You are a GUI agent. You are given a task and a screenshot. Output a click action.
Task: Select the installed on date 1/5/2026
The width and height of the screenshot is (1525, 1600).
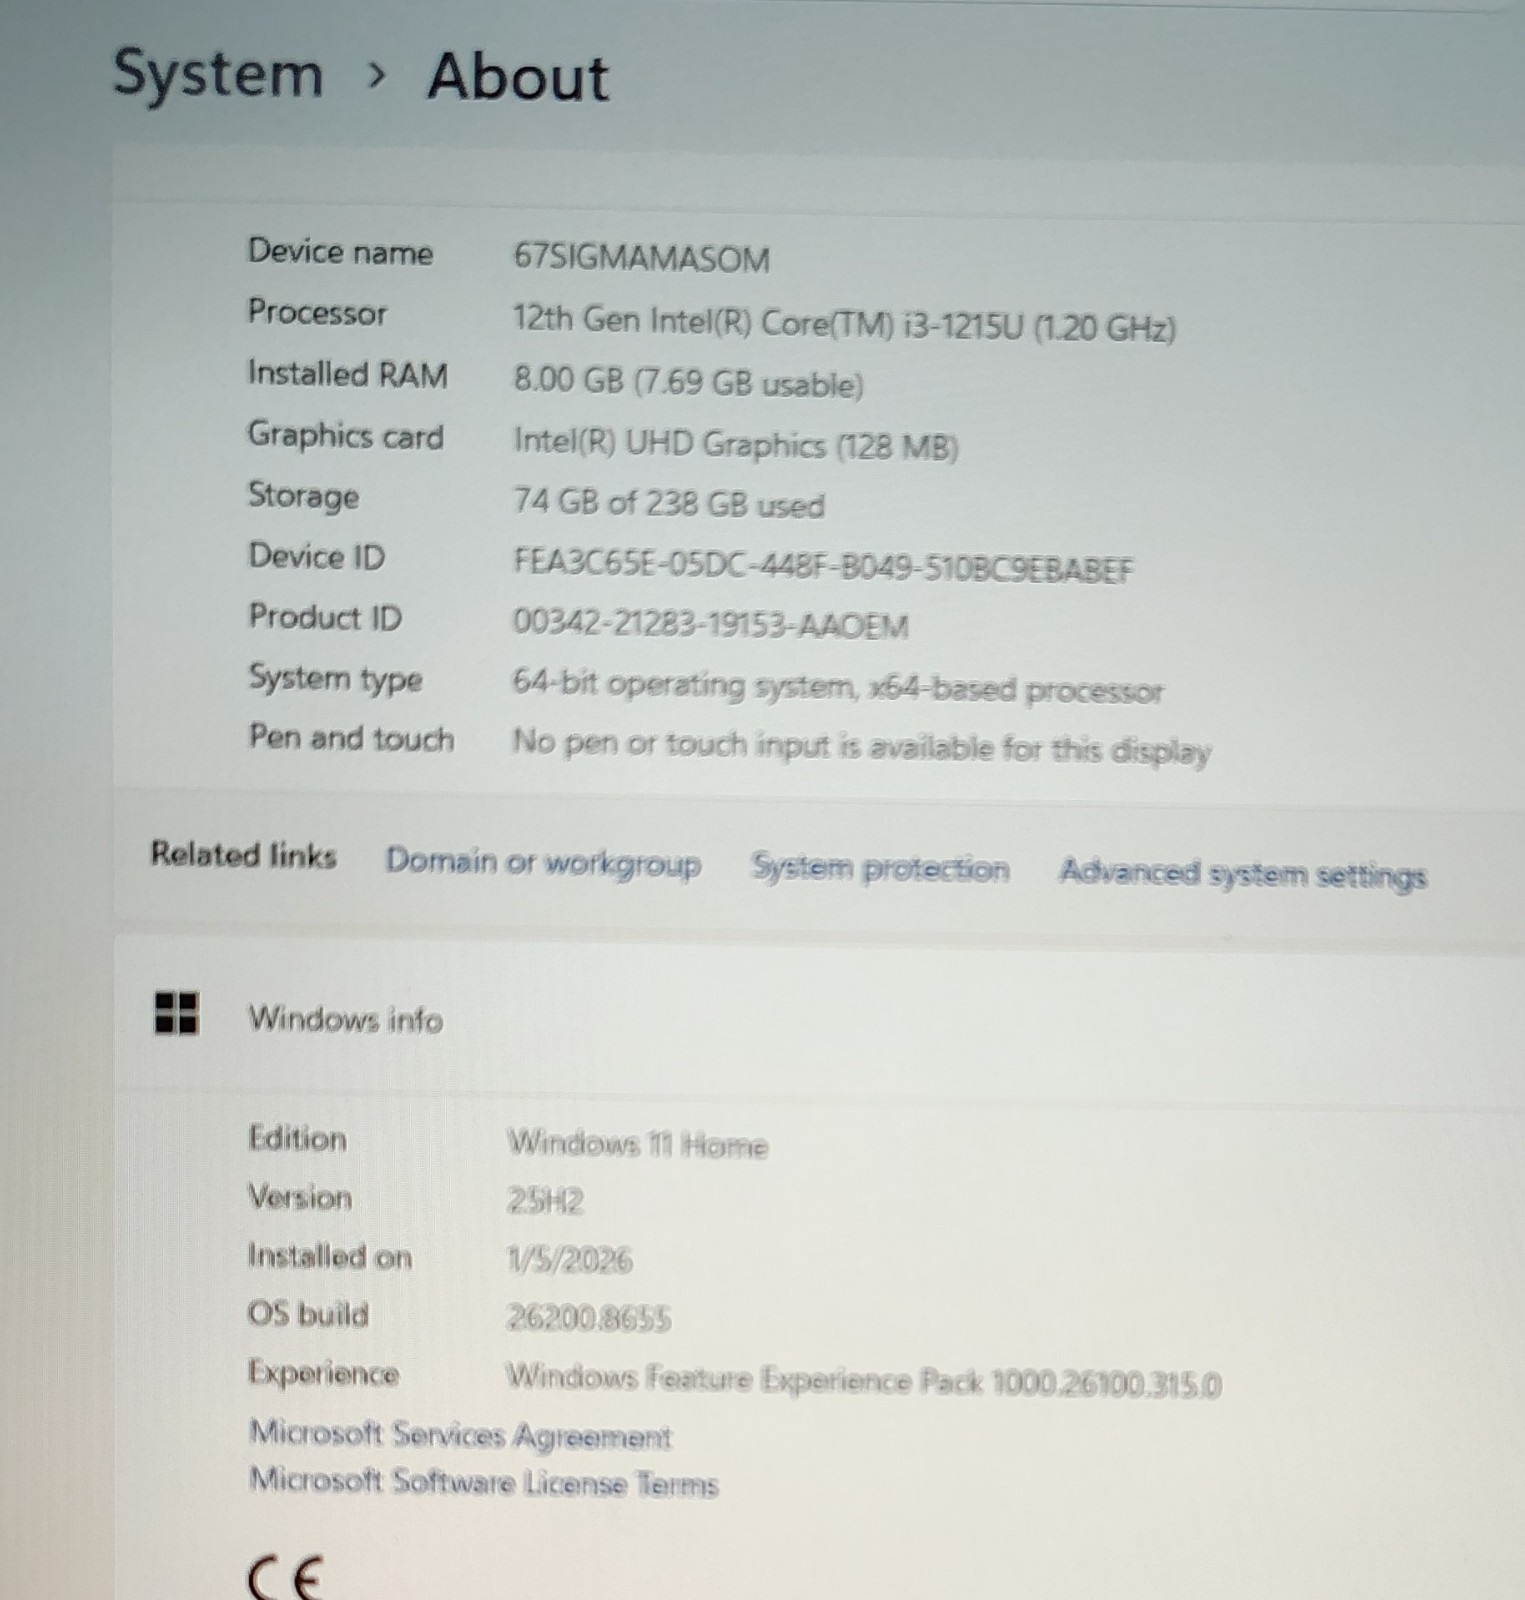(570, 1260)
